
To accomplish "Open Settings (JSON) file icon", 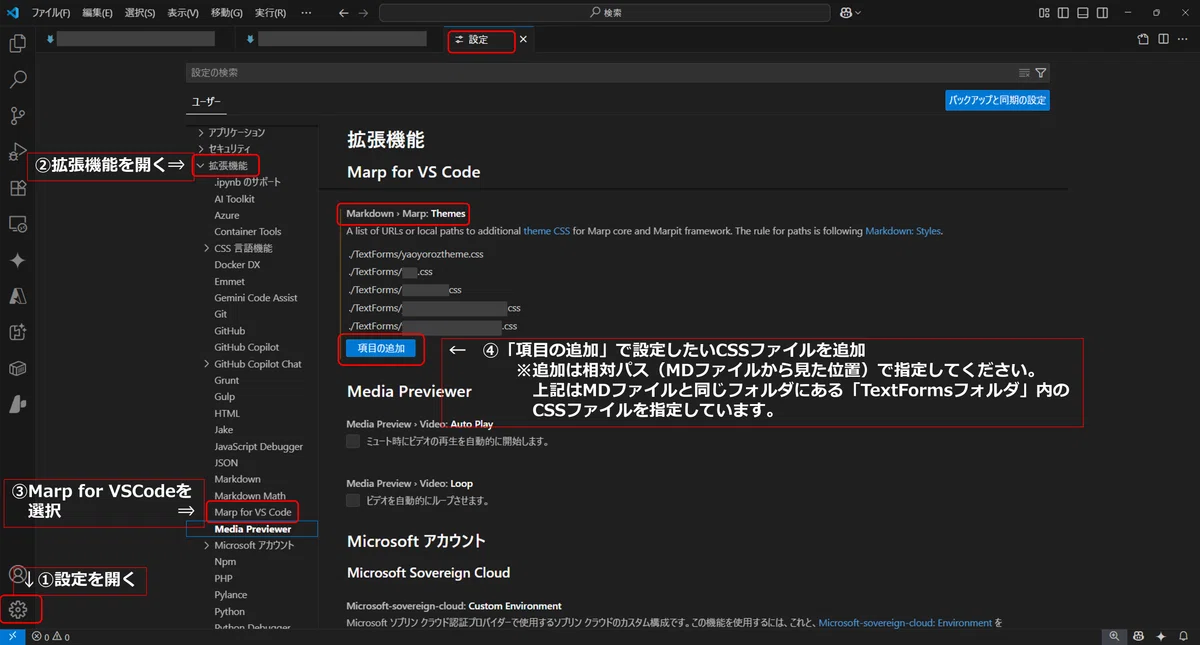I will [x=1143, y=39].
